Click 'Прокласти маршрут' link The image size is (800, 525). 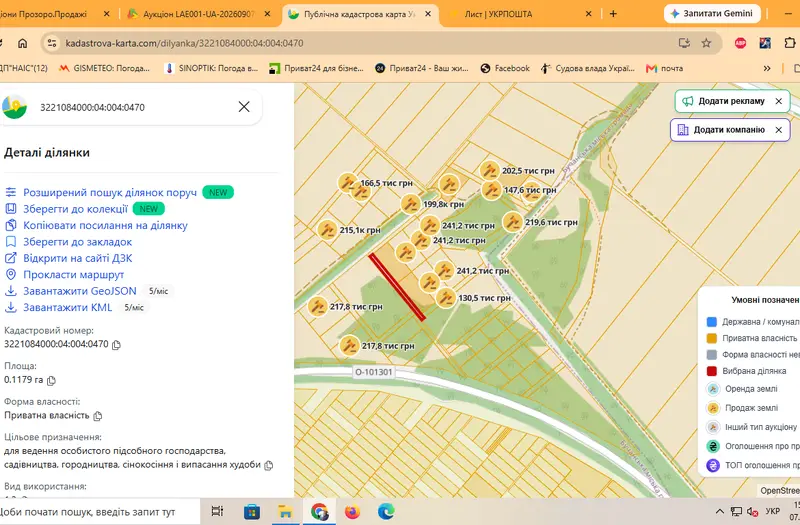[73, 274]
